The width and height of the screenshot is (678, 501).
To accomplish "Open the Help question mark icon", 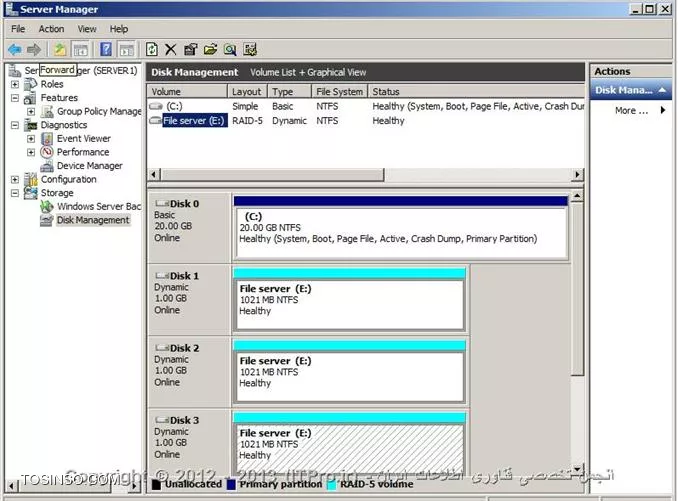I will [x=106, y=50].
